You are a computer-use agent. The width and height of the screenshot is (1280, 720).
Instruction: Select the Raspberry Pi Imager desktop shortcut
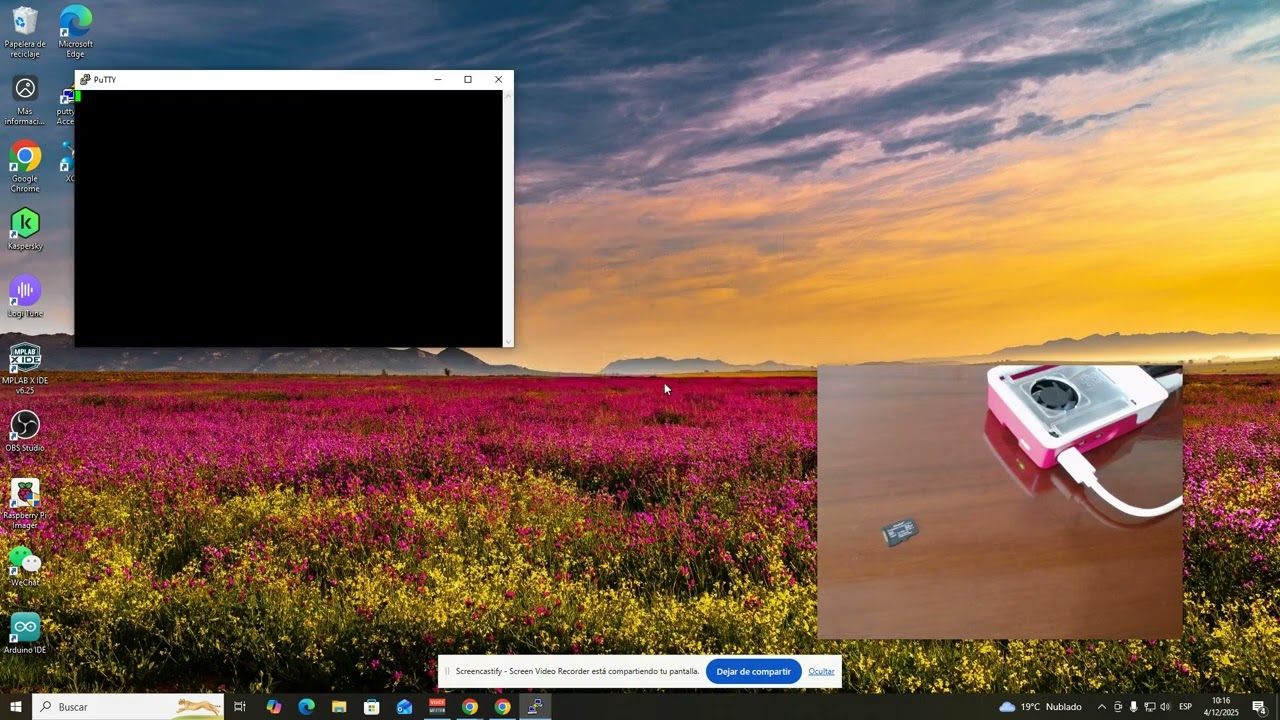[x=25, y=504]
